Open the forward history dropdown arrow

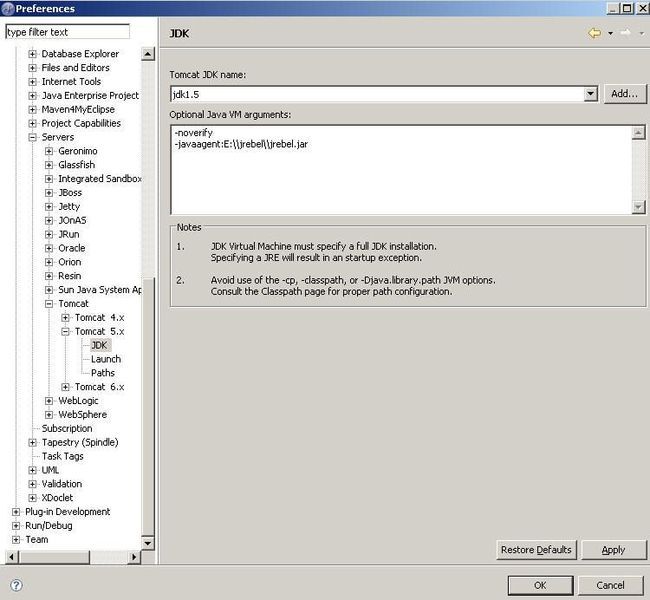coord(642,33)
